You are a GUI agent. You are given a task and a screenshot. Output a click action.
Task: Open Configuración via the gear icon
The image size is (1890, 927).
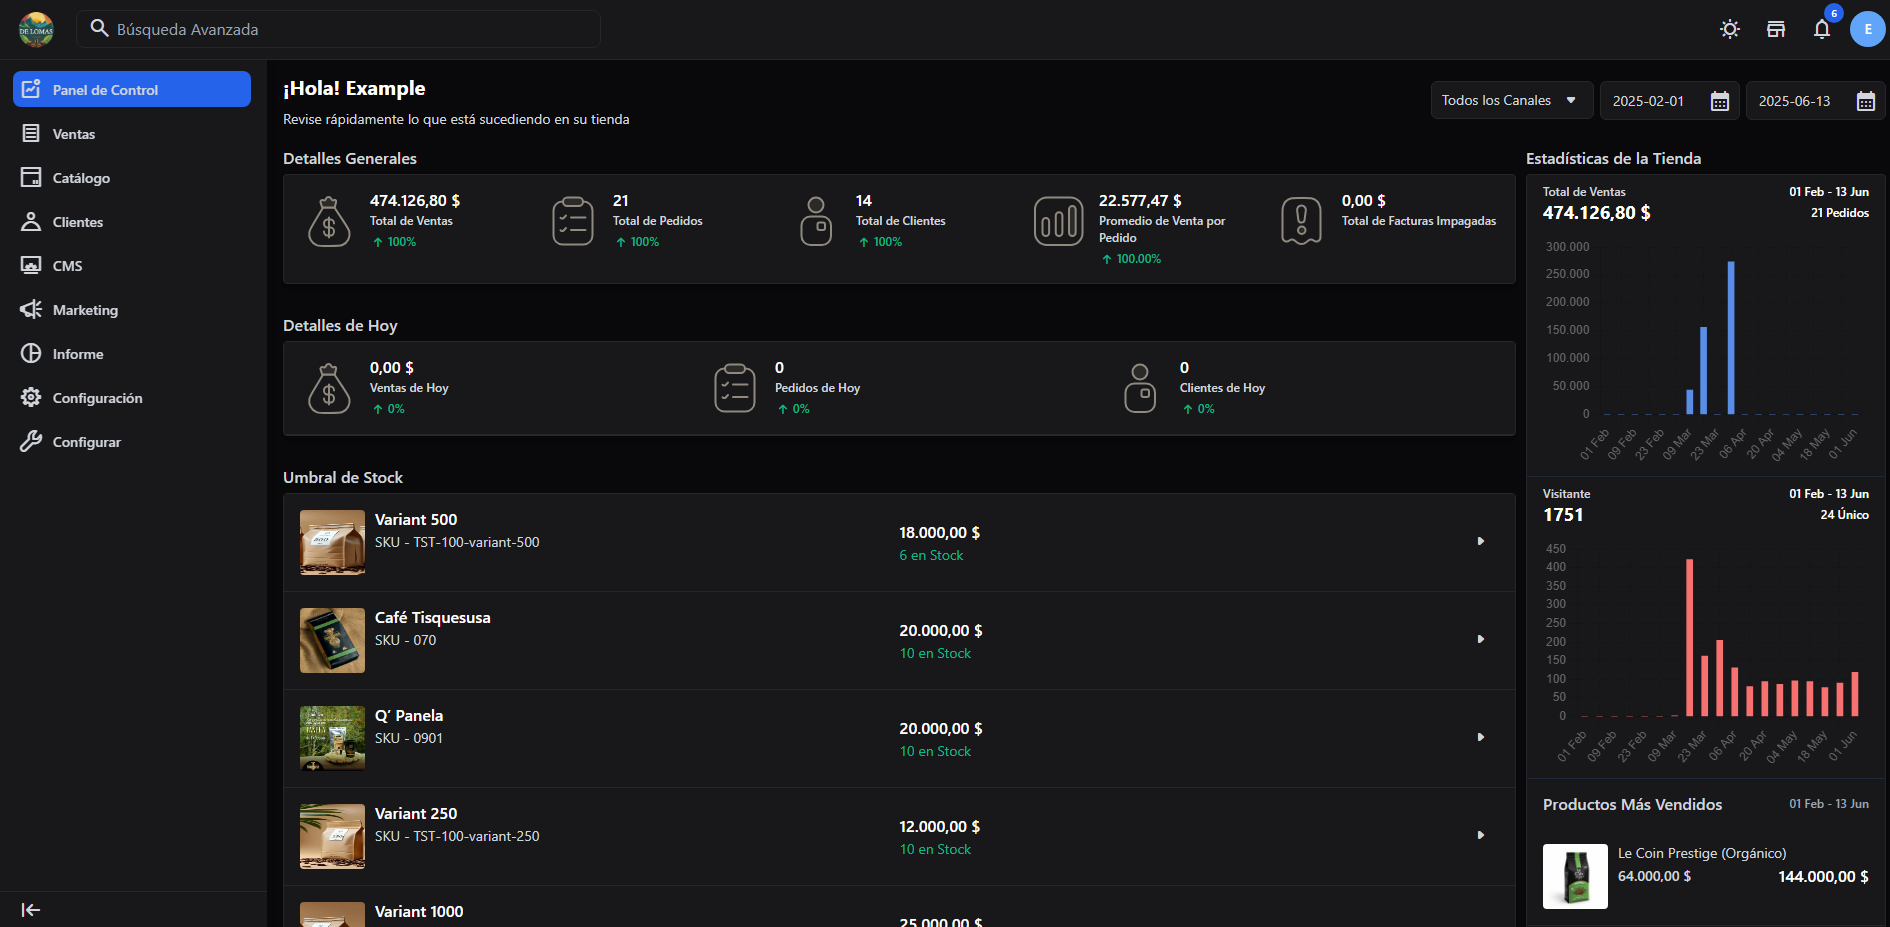coord(97,397)
